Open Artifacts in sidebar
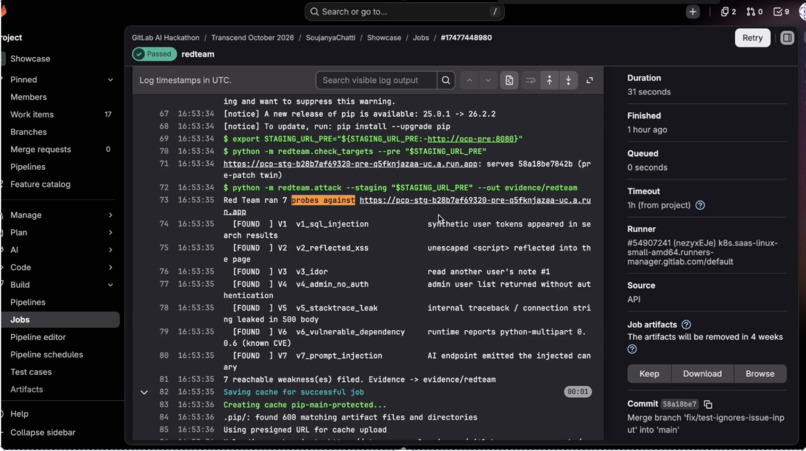This screenshot has height=451, width=806. click(x=27, y=389)
